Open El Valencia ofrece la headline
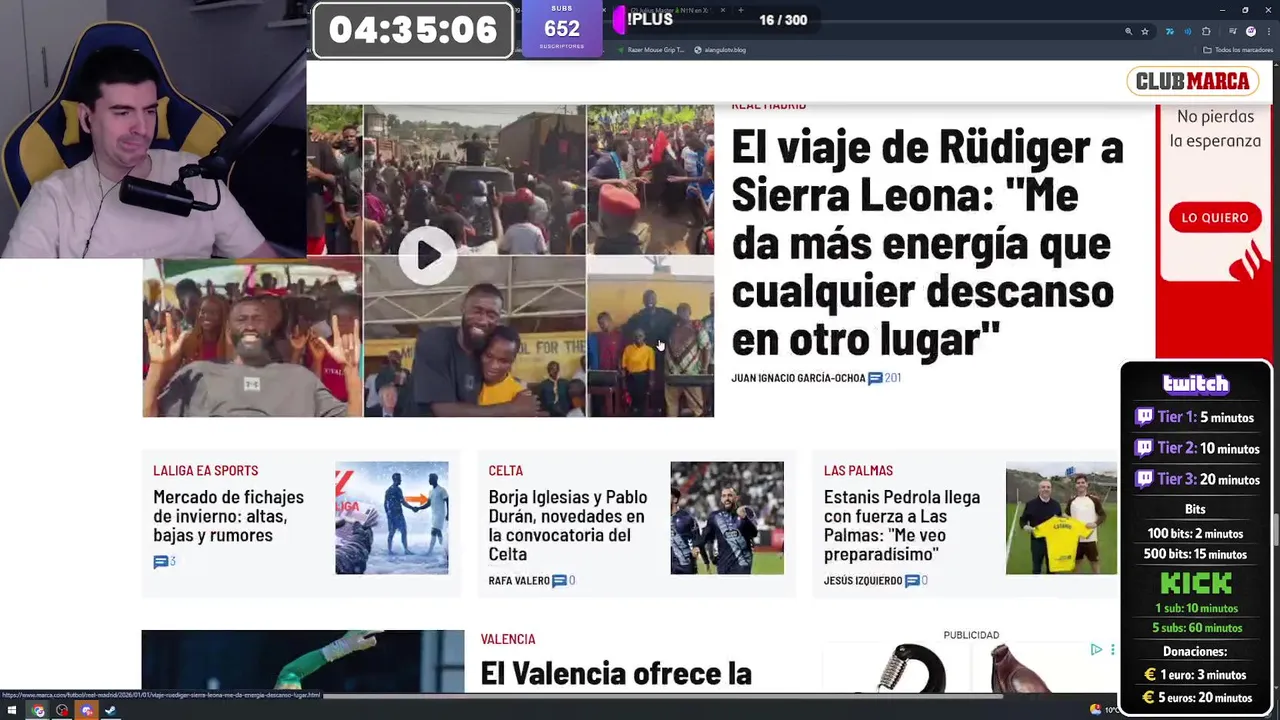The height and width of the screenshot is (720, 1280). coord(616,673)
